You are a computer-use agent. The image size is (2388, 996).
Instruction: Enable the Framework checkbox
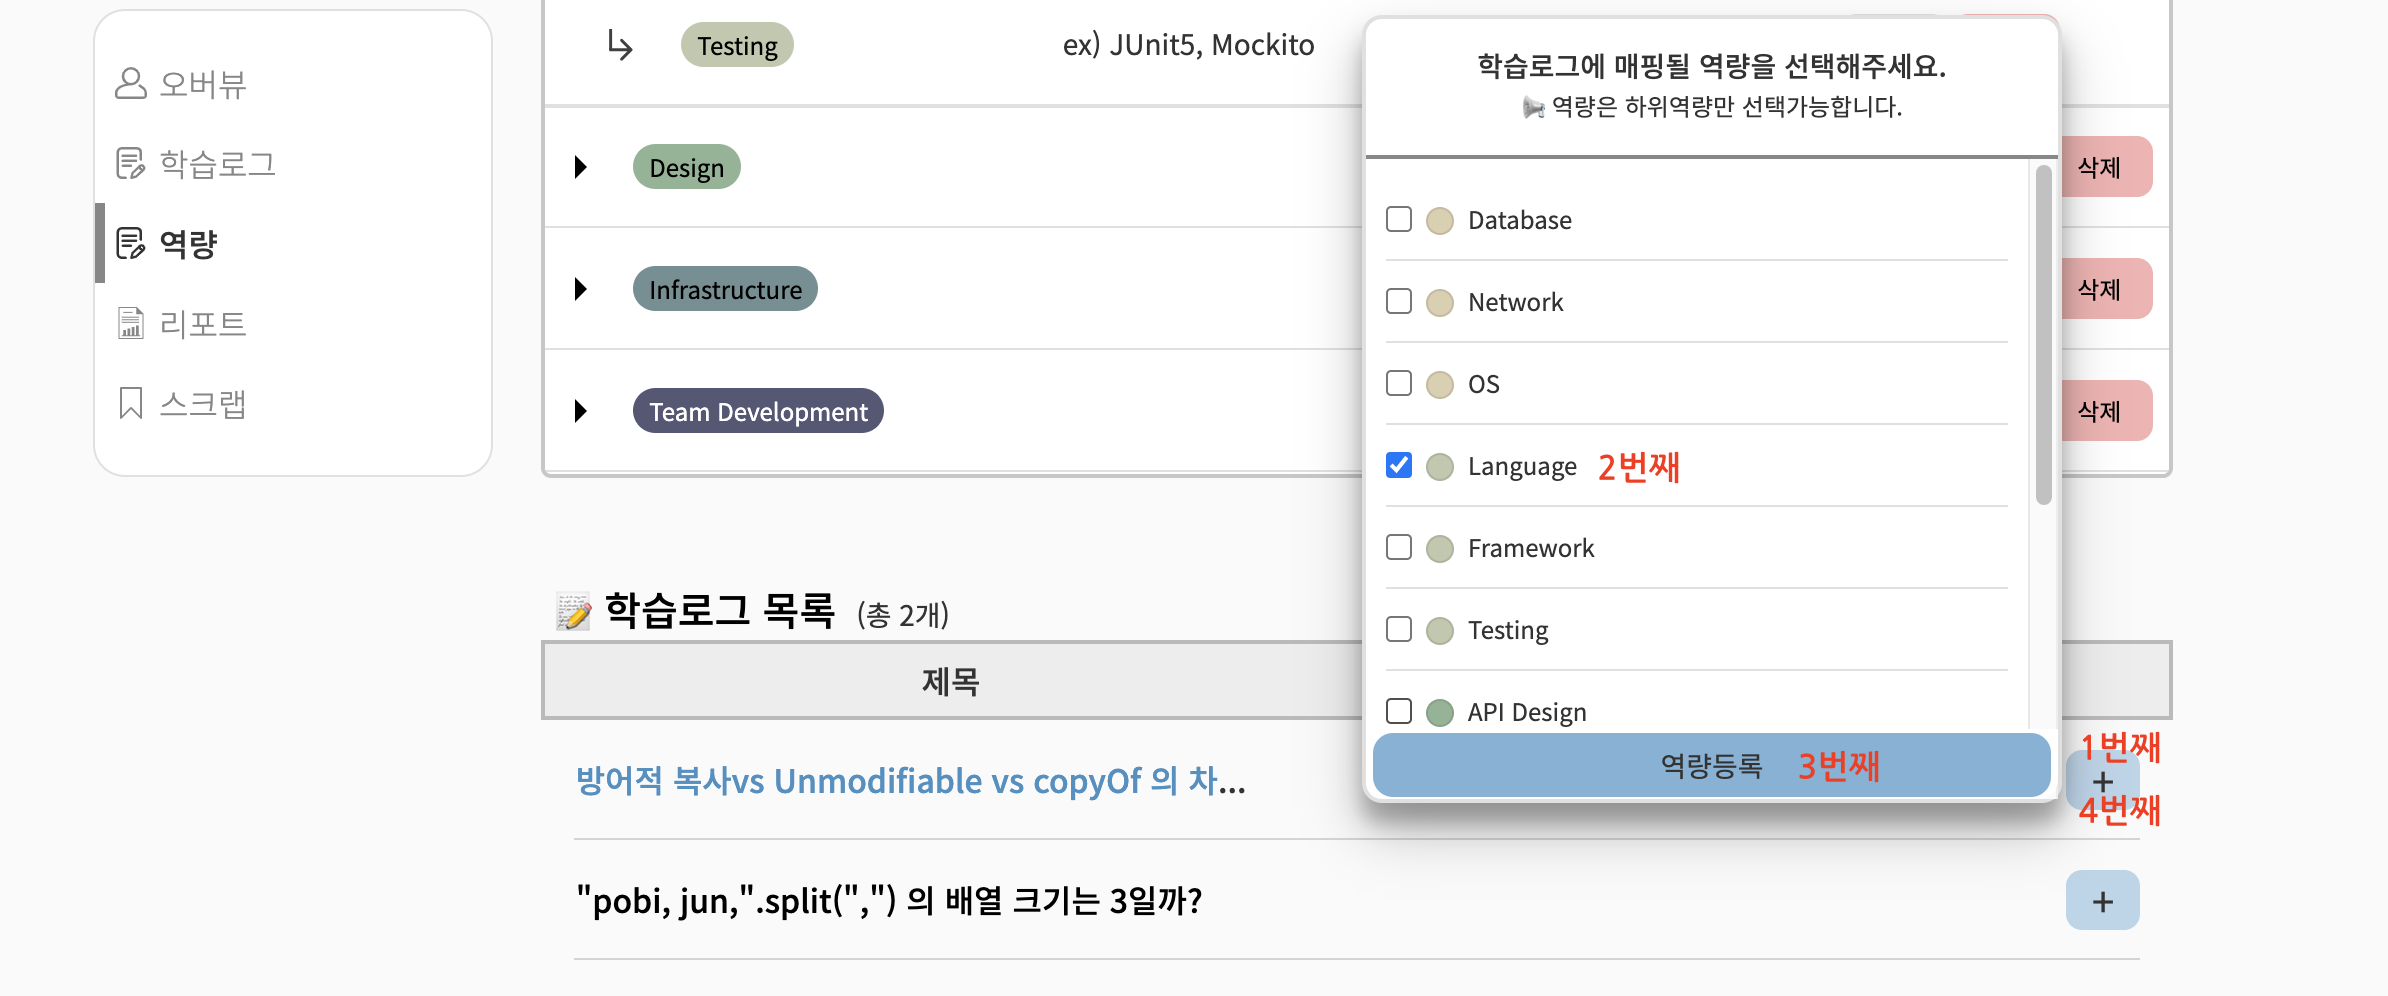(1398, 547)
